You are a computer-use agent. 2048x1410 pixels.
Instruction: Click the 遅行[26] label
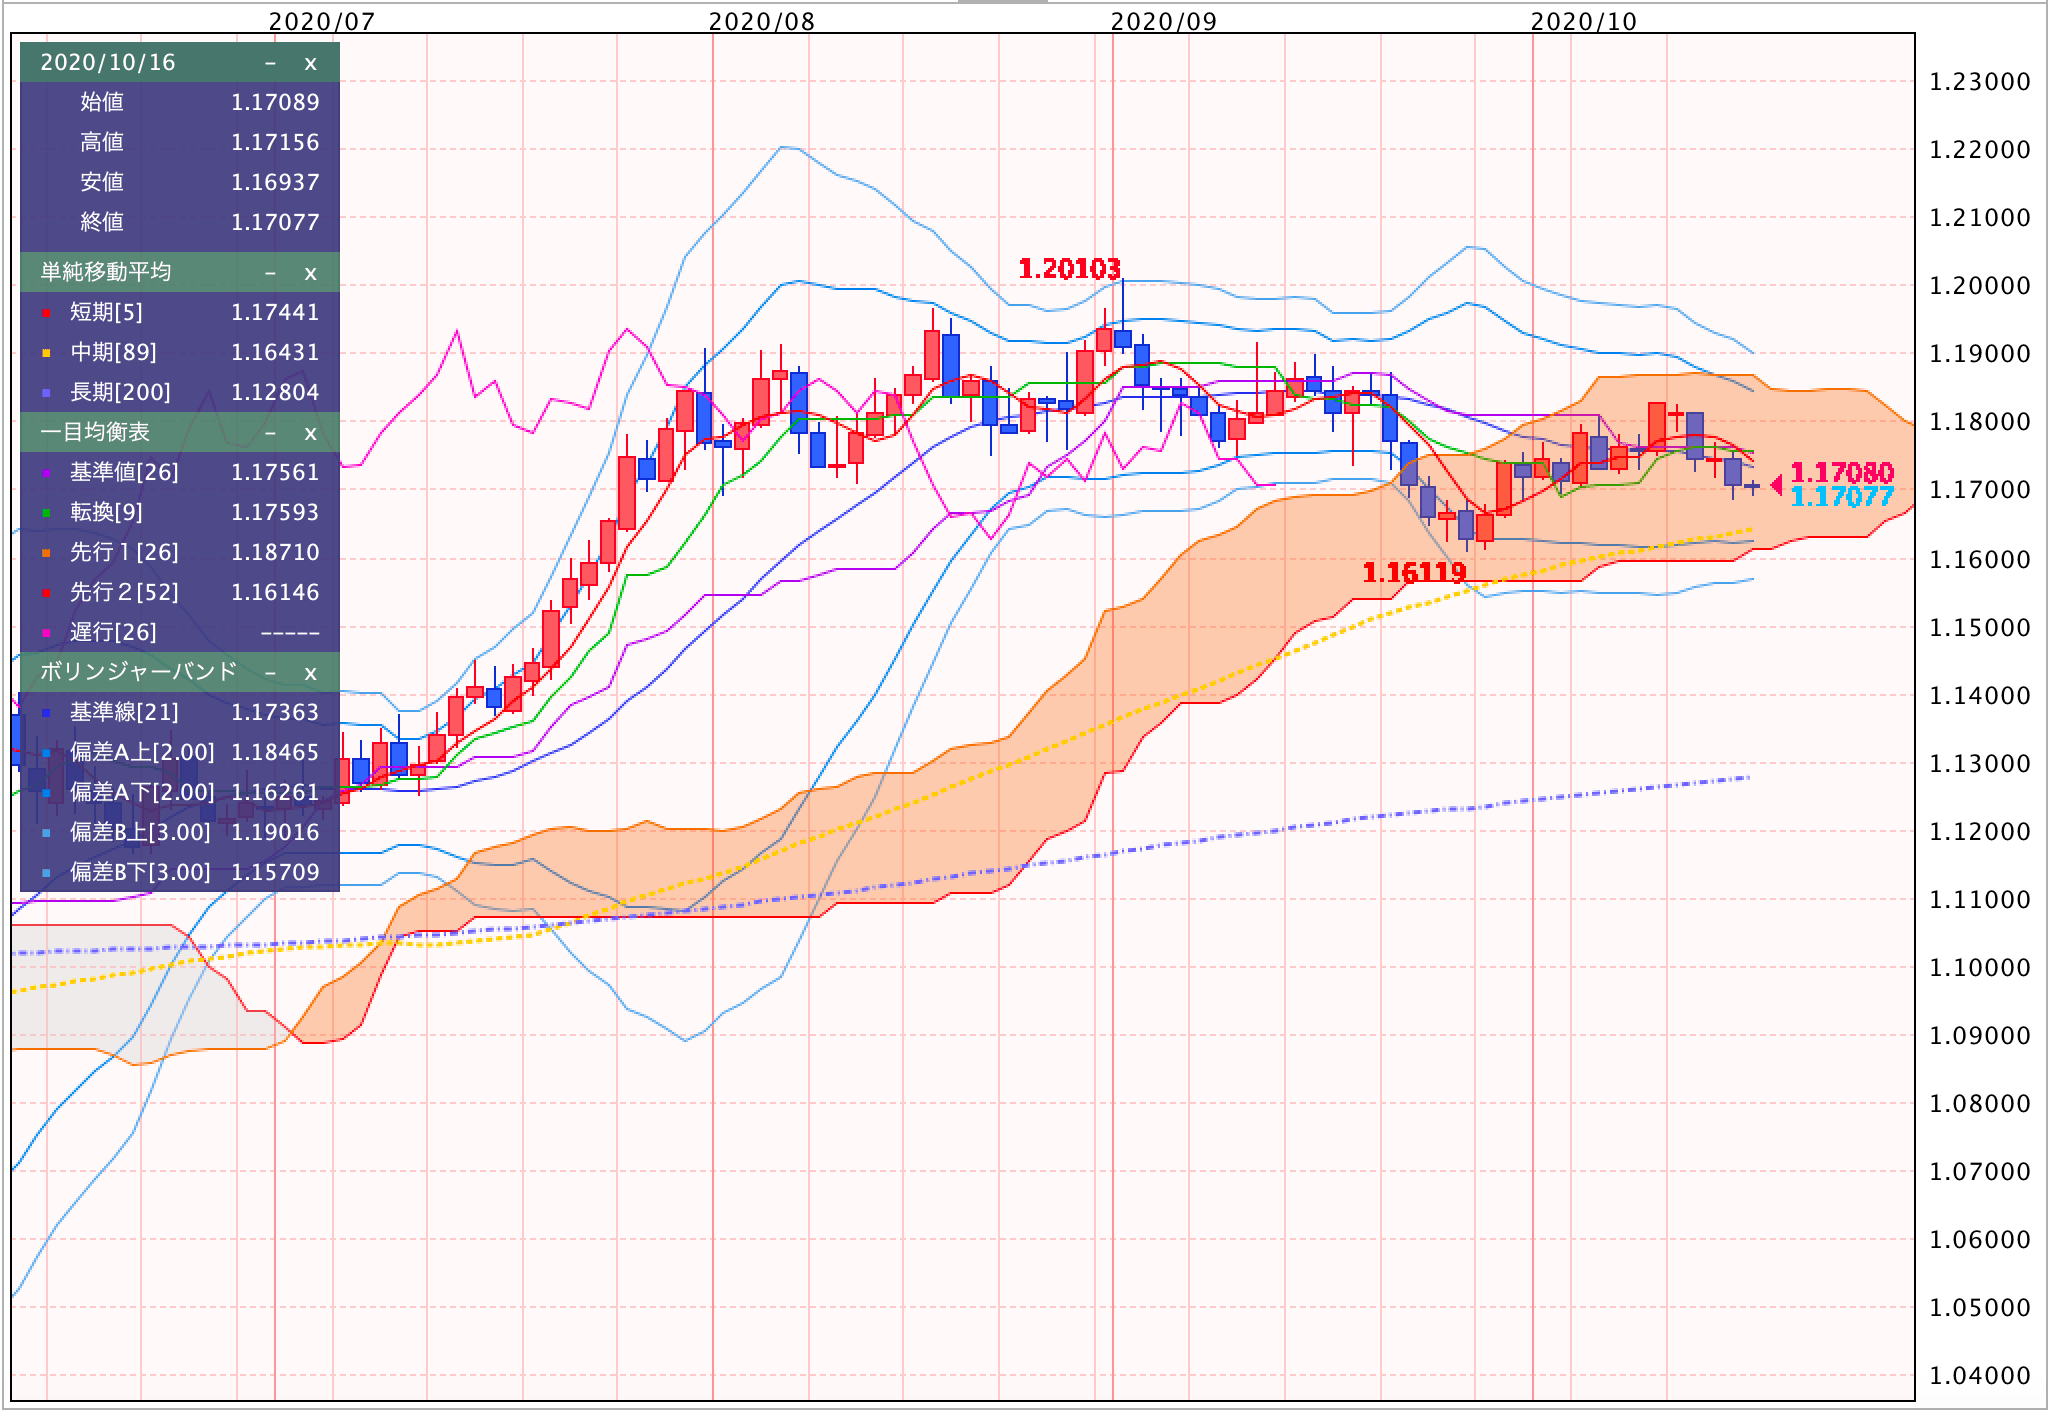click(x=113, y=632)
